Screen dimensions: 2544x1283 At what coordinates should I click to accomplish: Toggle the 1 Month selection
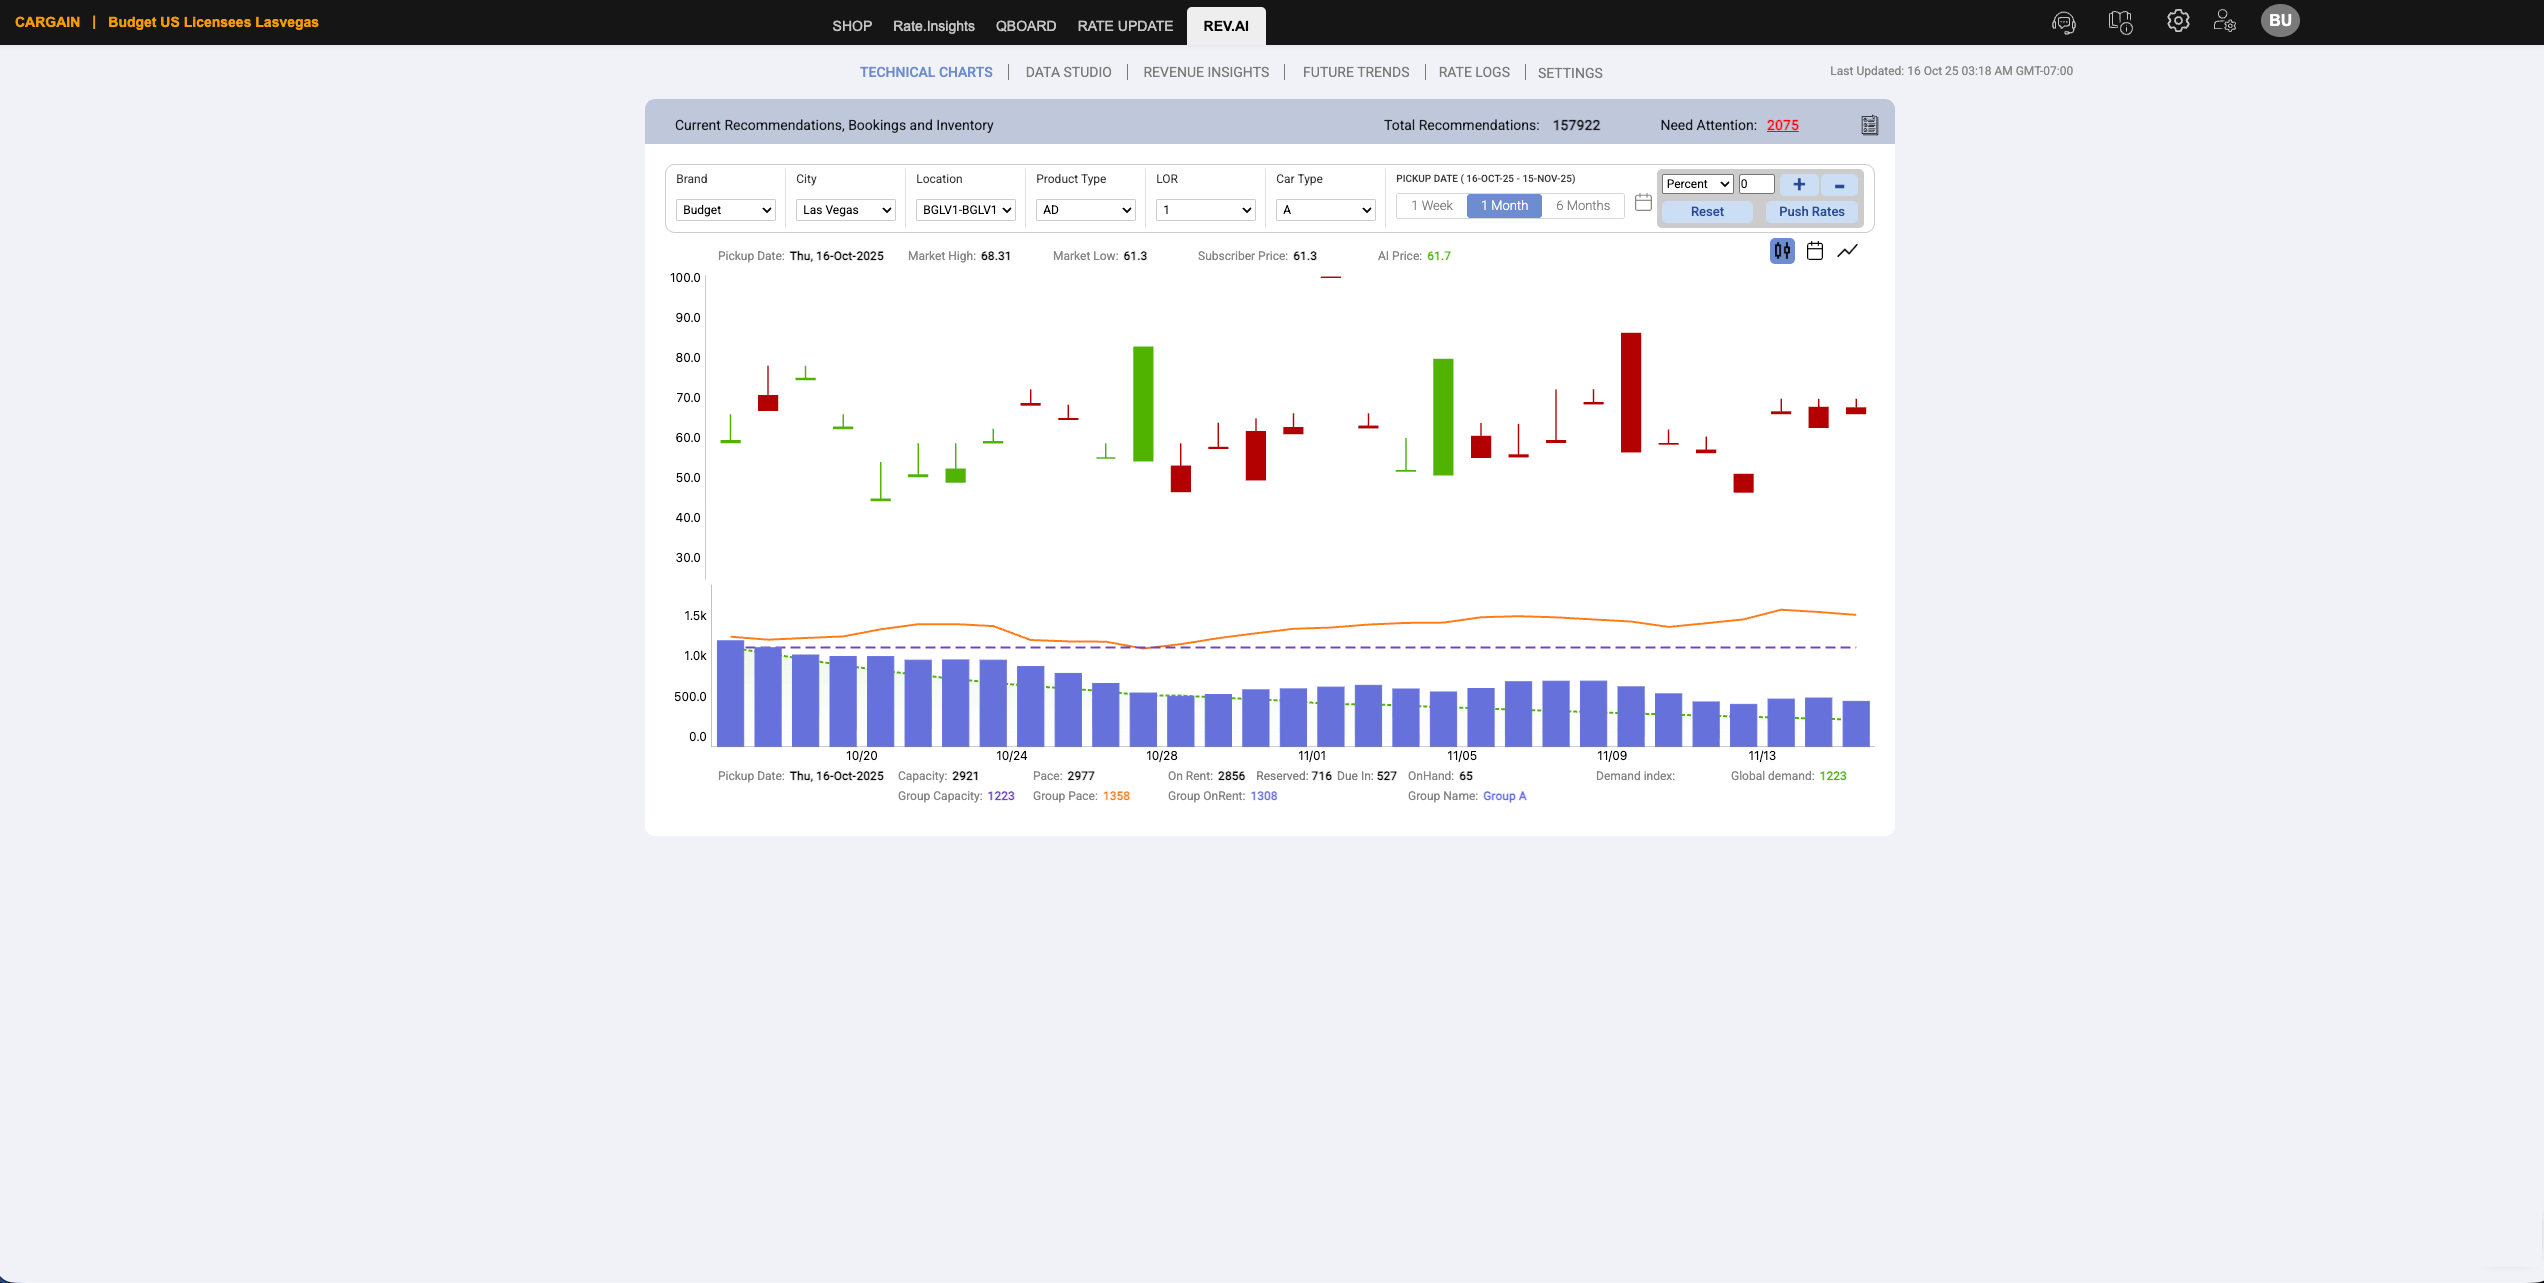tap(1503, 205)
